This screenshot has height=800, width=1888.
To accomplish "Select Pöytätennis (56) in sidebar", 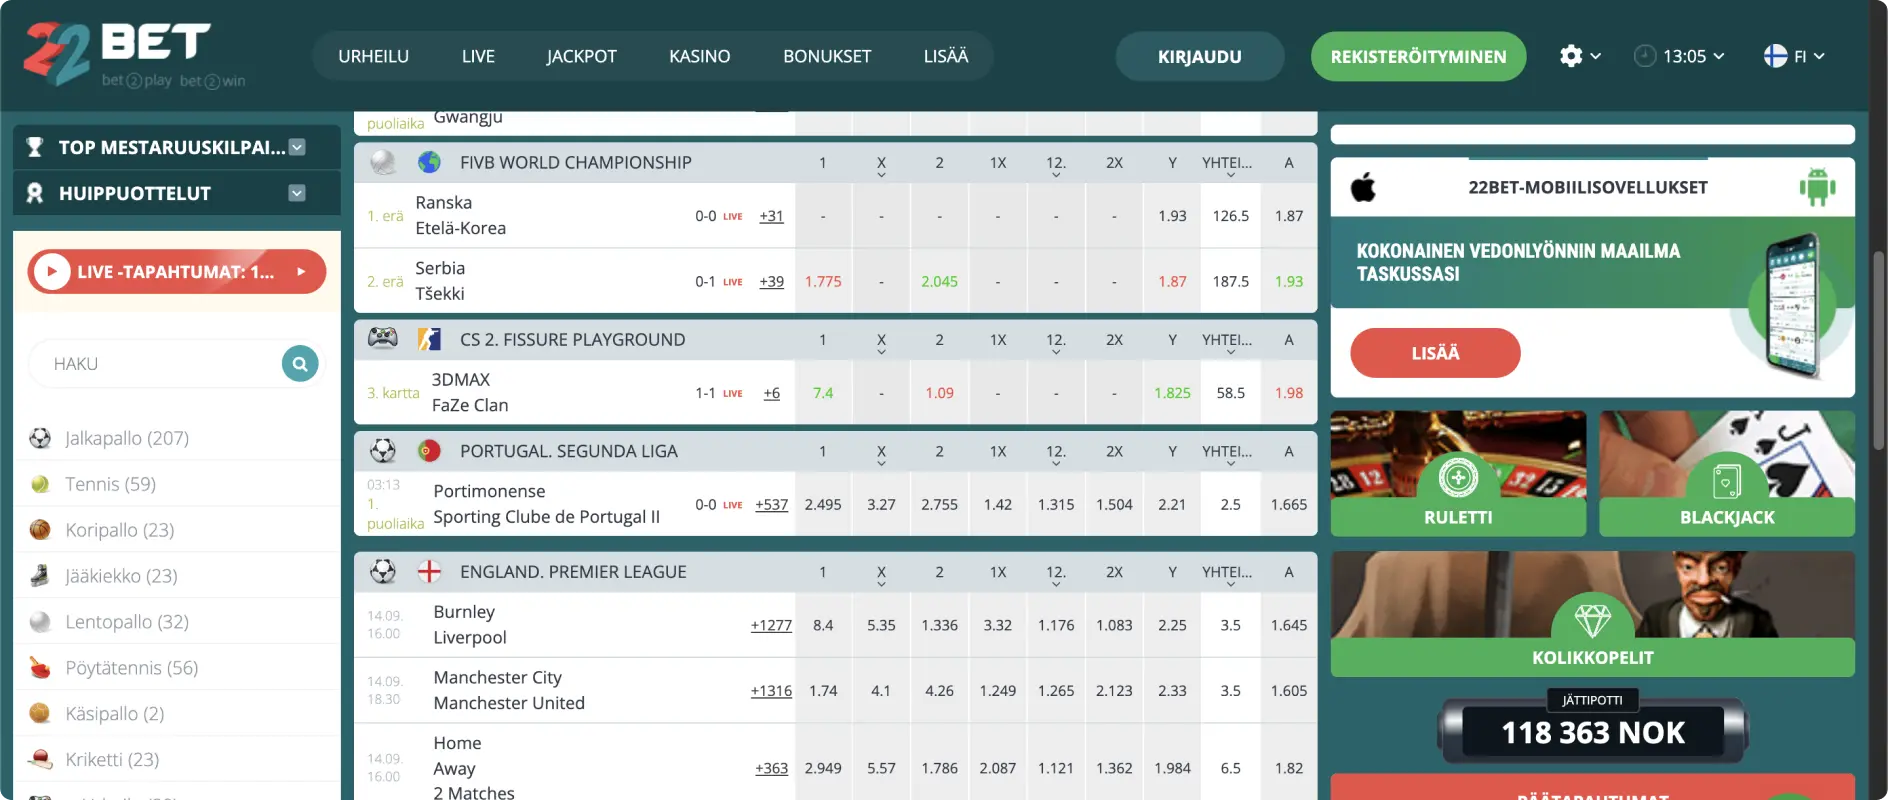I will click(132, 668).
